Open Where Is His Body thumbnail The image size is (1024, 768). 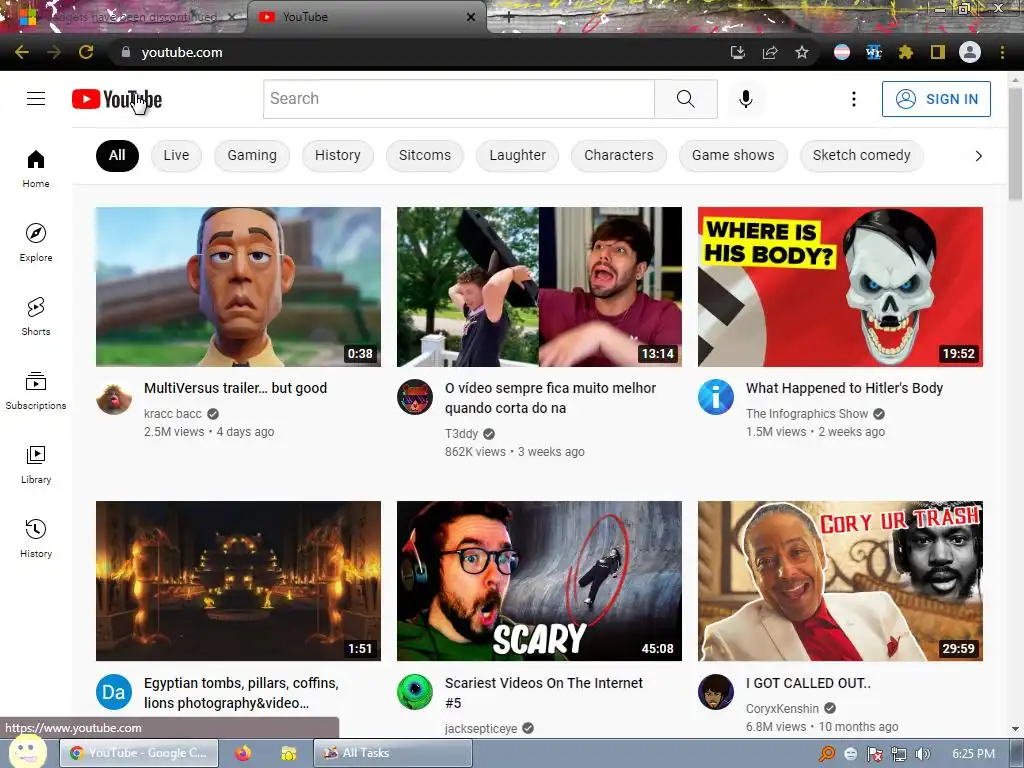pos(840,287)
